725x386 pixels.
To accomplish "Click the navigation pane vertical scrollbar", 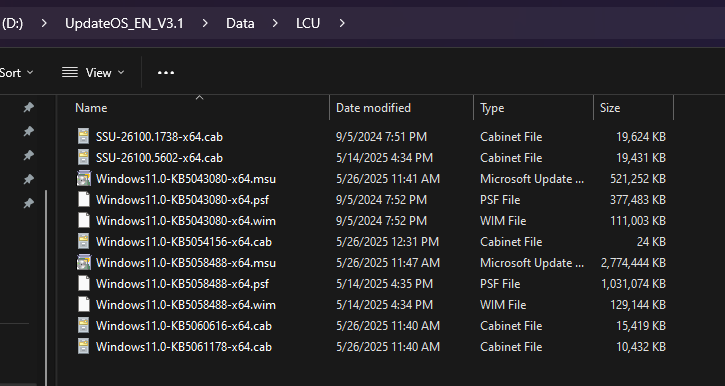I will pos(46,287).
